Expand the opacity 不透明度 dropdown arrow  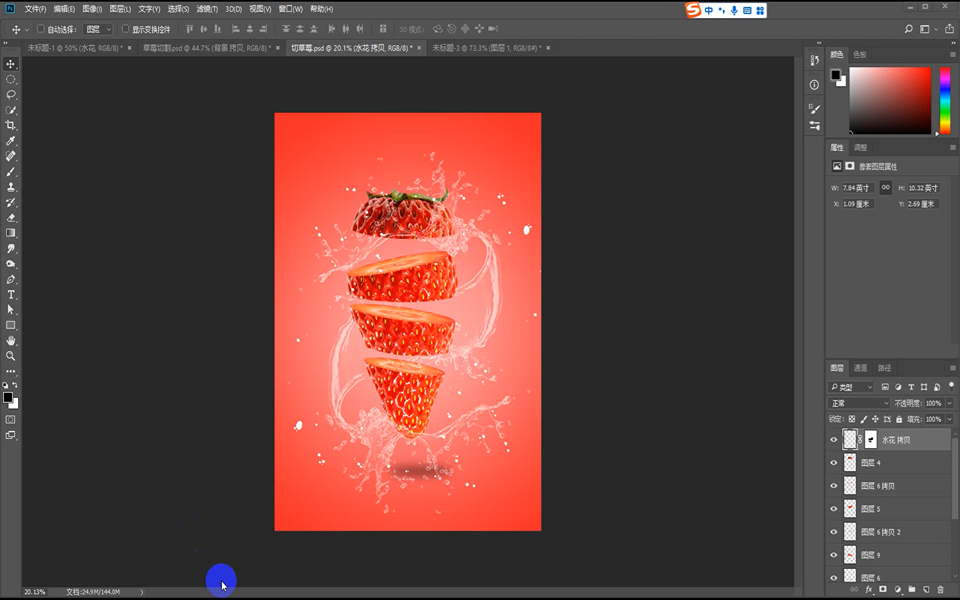click(x=947, y=403)
